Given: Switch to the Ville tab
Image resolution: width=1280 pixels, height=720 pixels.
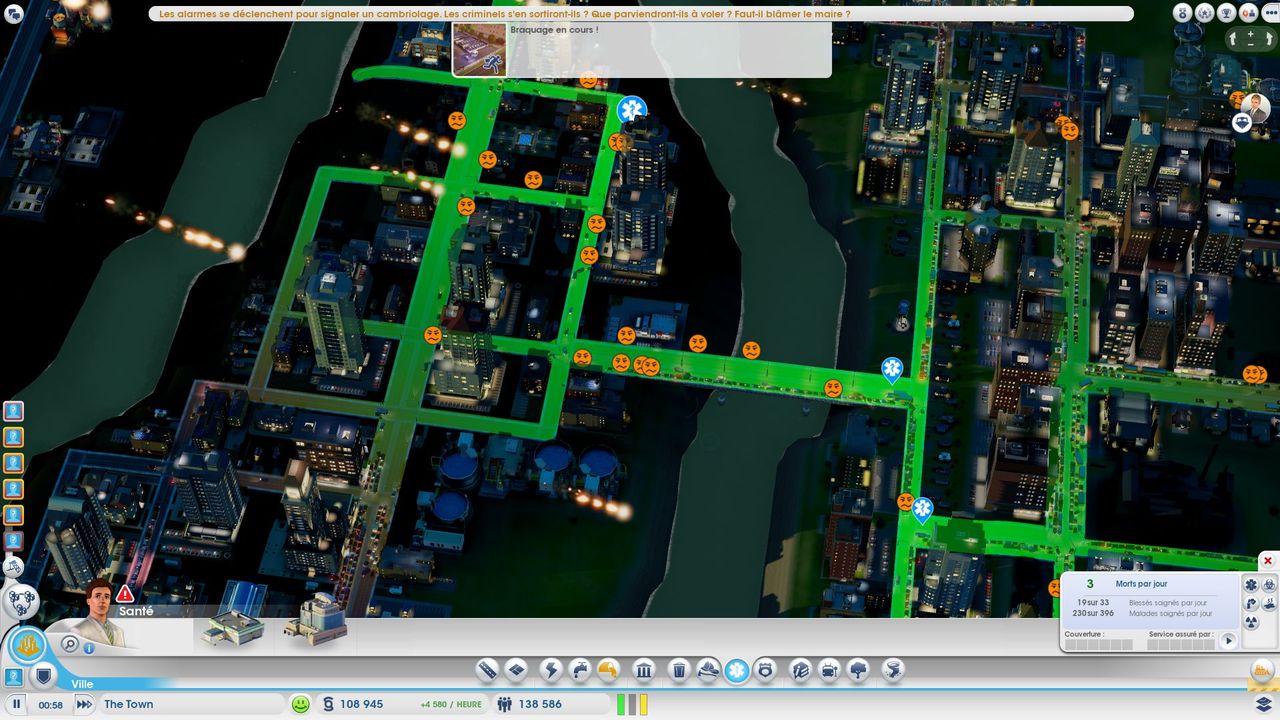Looking at the screenshot, I should pyautogui.click(x=83, y=684).
